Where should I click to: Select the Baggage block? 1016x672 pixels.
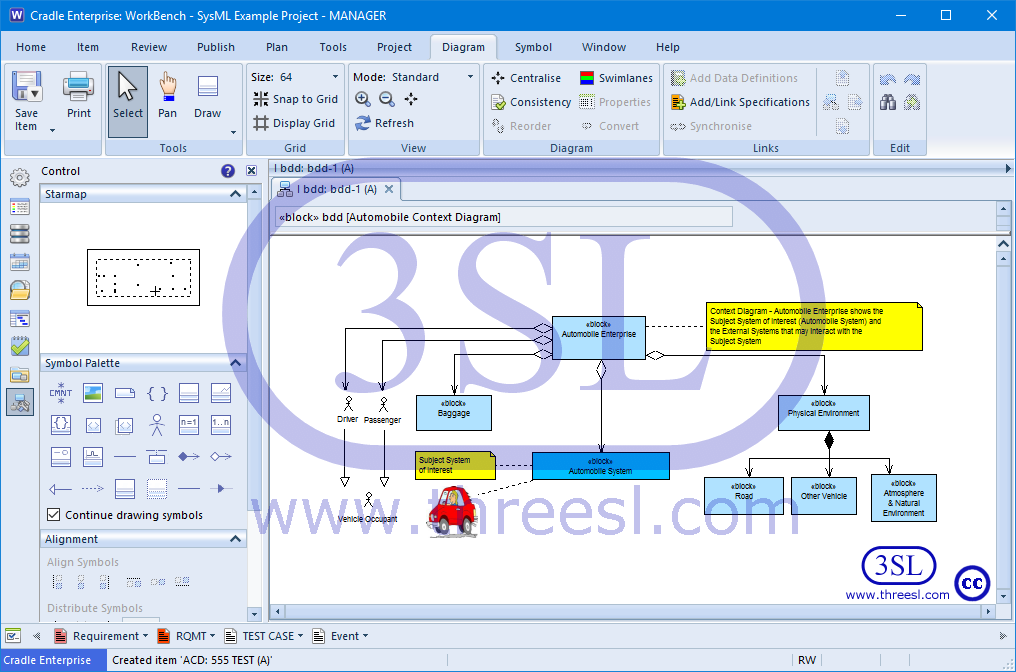point(454,413)
